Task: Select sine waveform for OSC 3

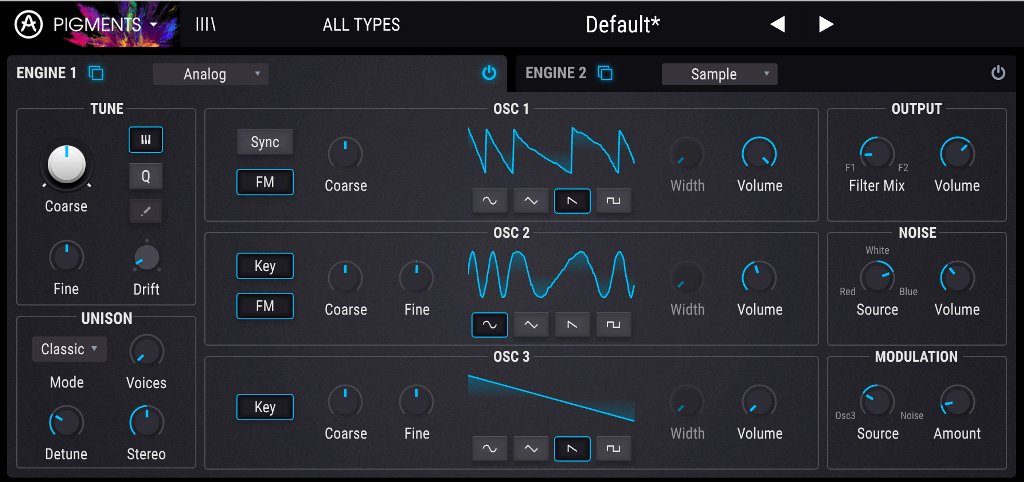Action: 490,449
